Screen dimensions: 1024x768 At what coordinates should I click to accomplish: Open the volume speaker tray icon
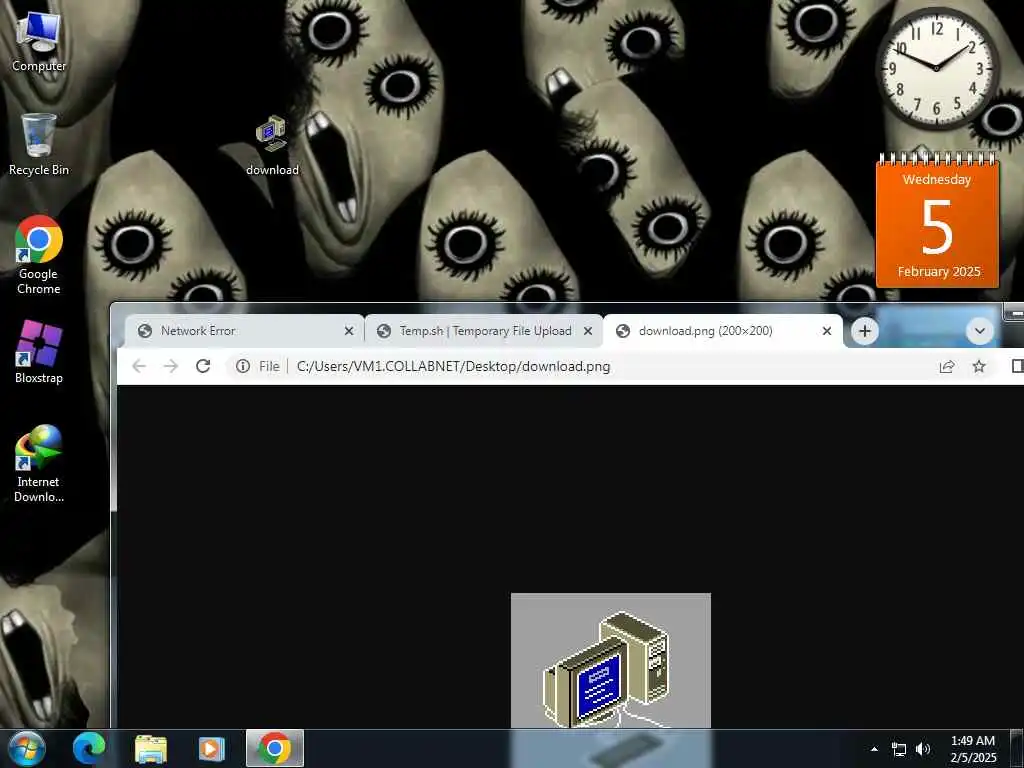pos(923,749)
